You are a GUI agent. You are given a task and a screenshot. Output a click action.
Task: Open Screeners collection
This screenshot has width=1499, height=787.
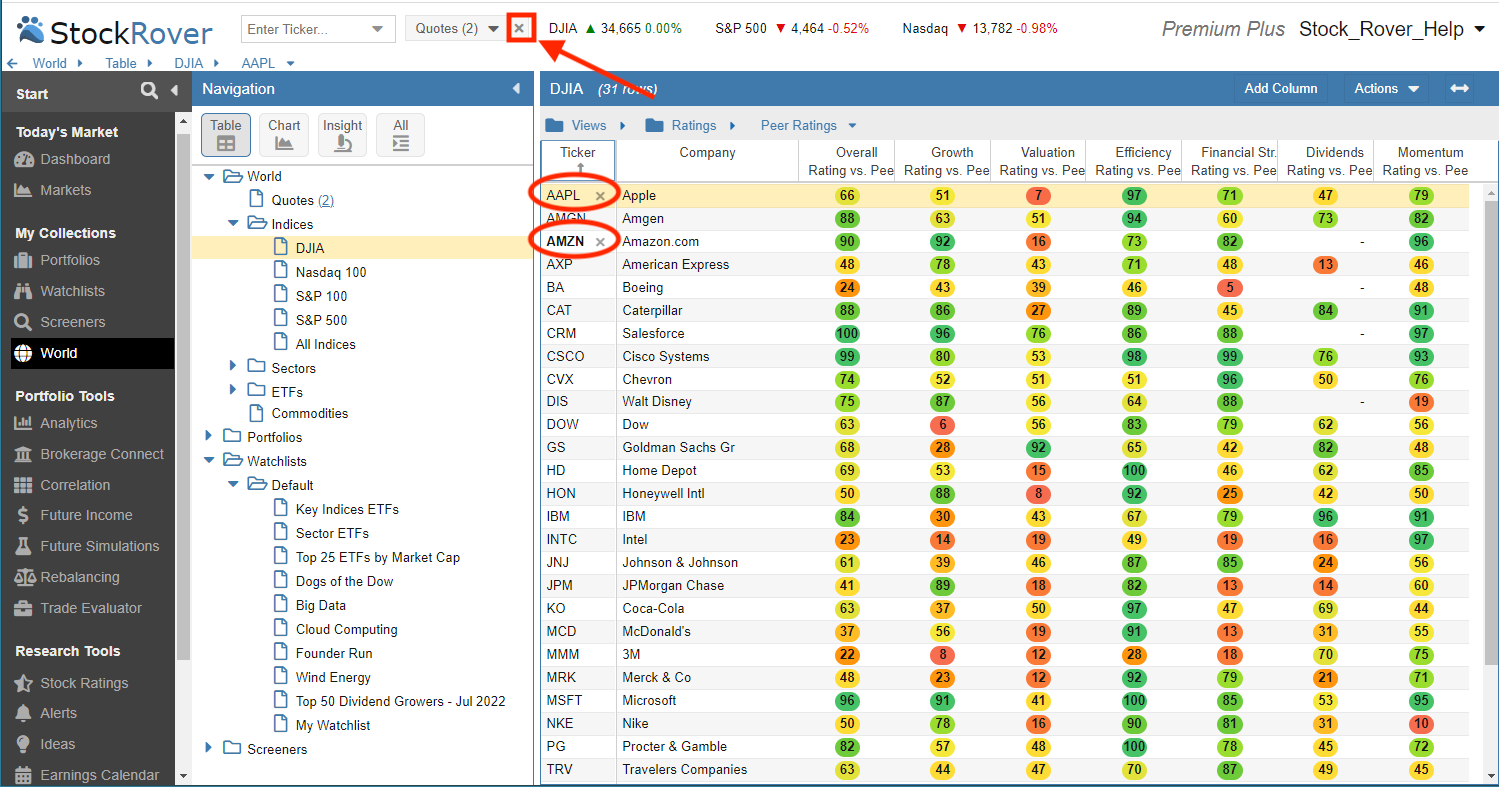(59, 322)
